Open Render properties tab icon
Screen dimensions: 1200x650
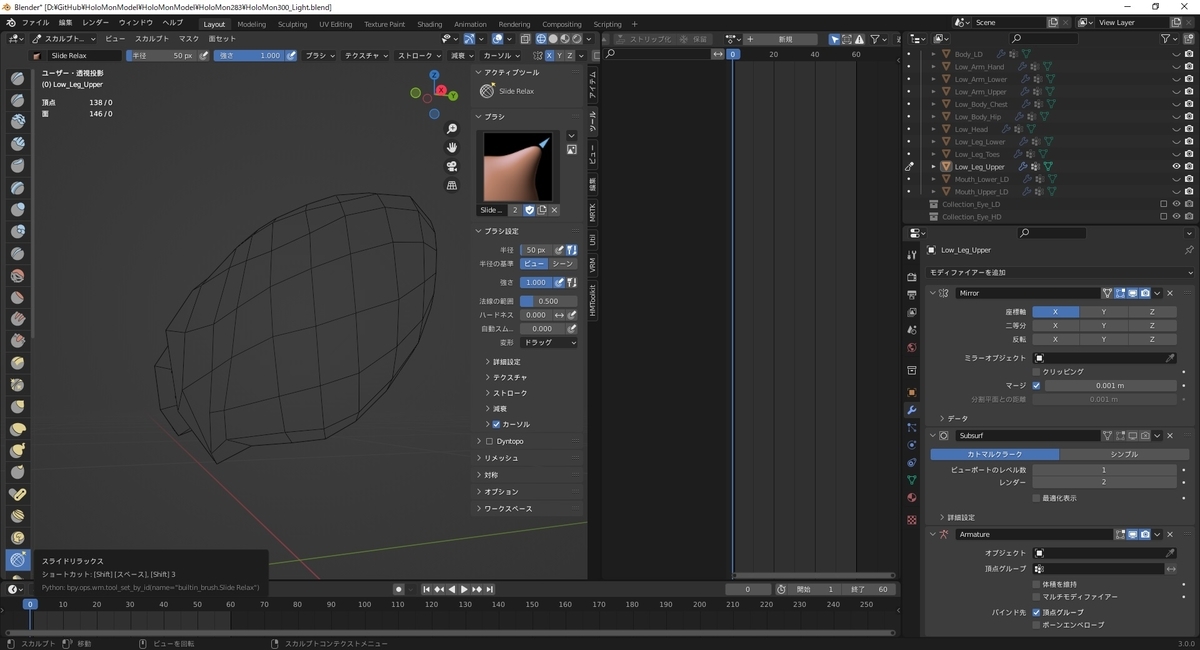[x=911, y=277]
